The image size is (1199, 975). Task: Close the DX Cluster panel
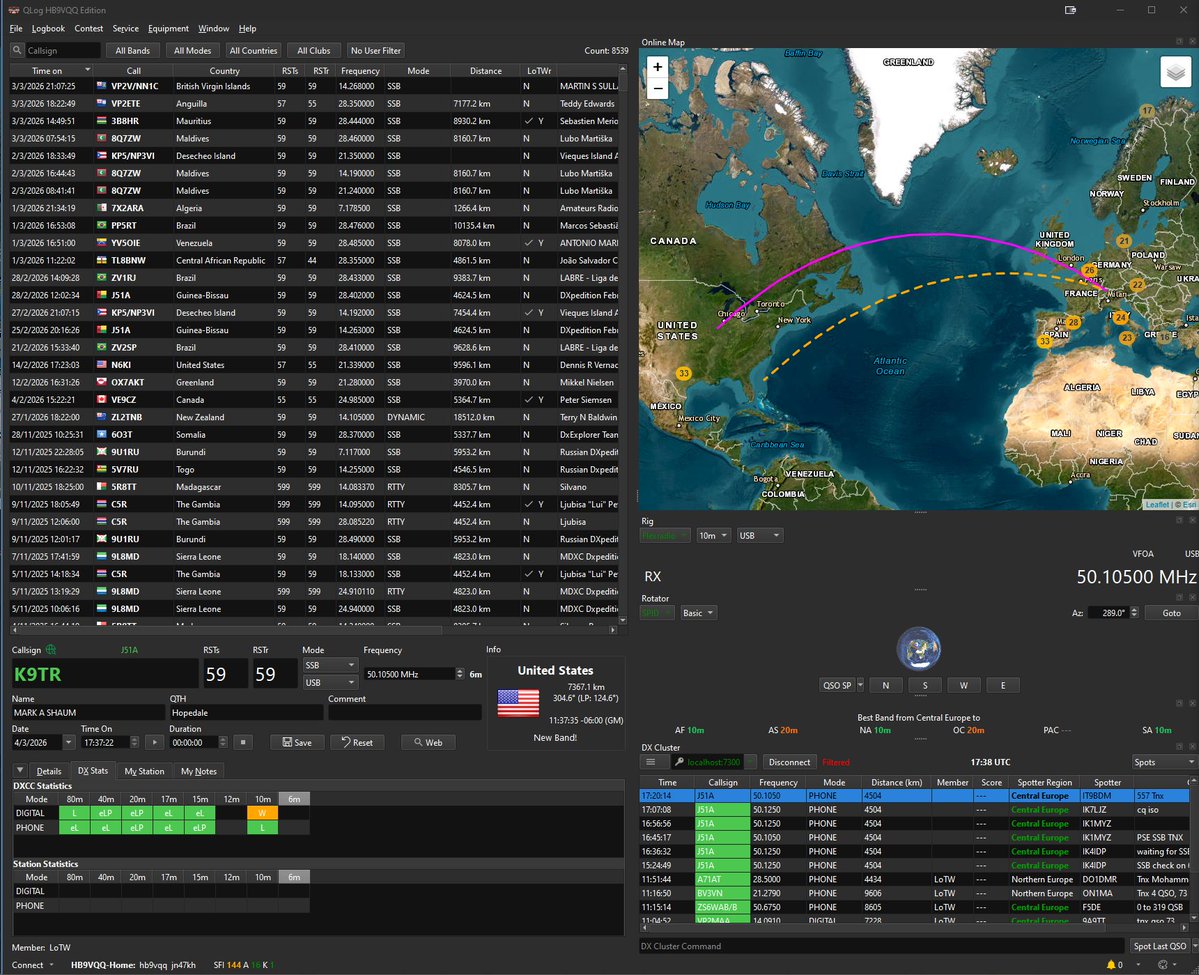(1191, 746)
